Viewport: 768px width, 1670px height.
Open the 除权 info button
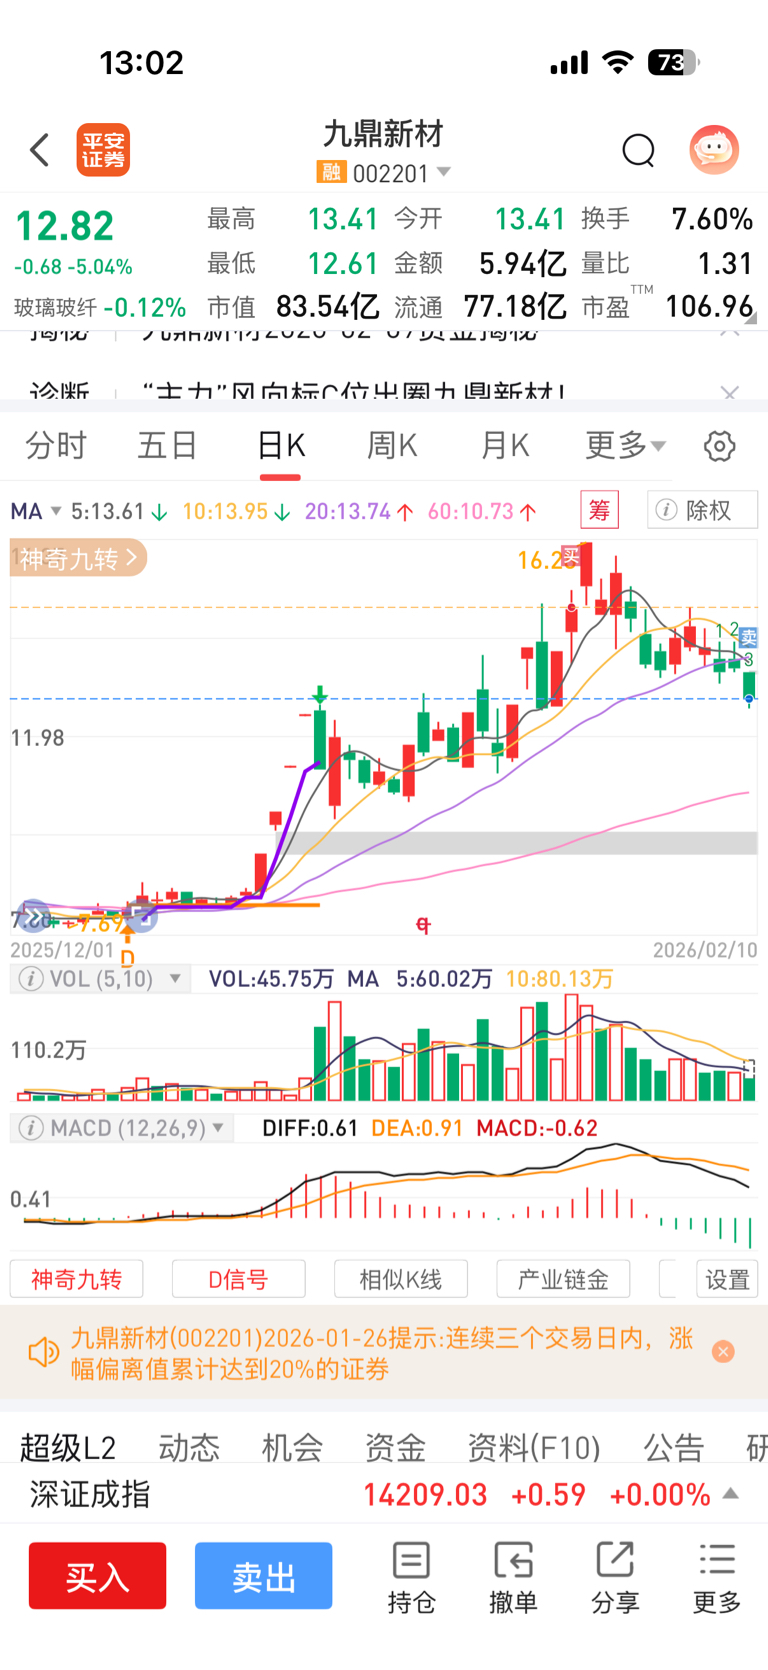coord(702,510)
